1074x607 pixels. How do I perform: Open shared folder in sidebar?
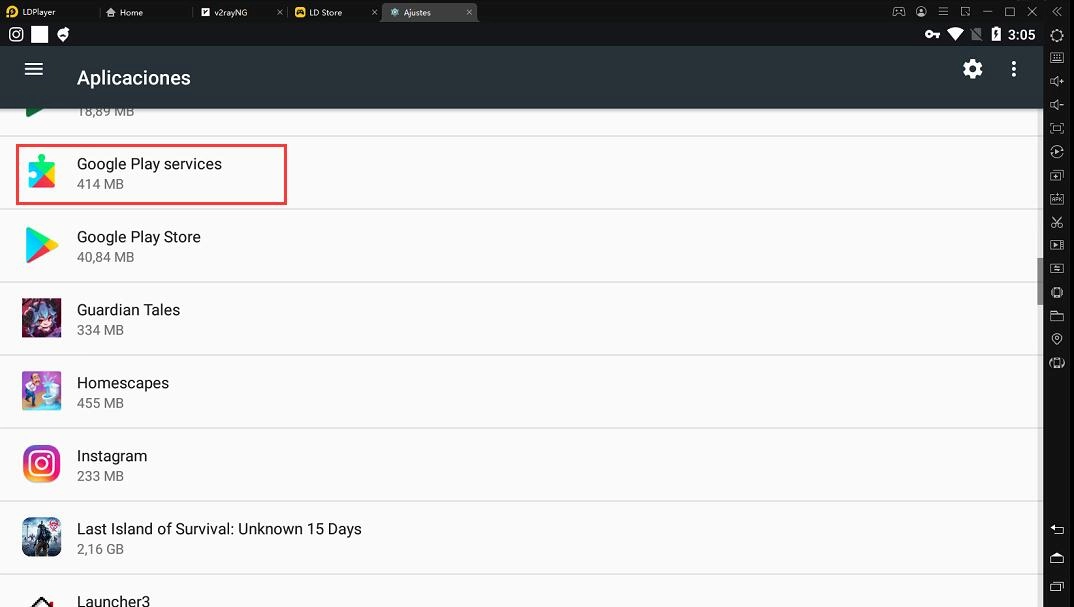point(1057,316)
